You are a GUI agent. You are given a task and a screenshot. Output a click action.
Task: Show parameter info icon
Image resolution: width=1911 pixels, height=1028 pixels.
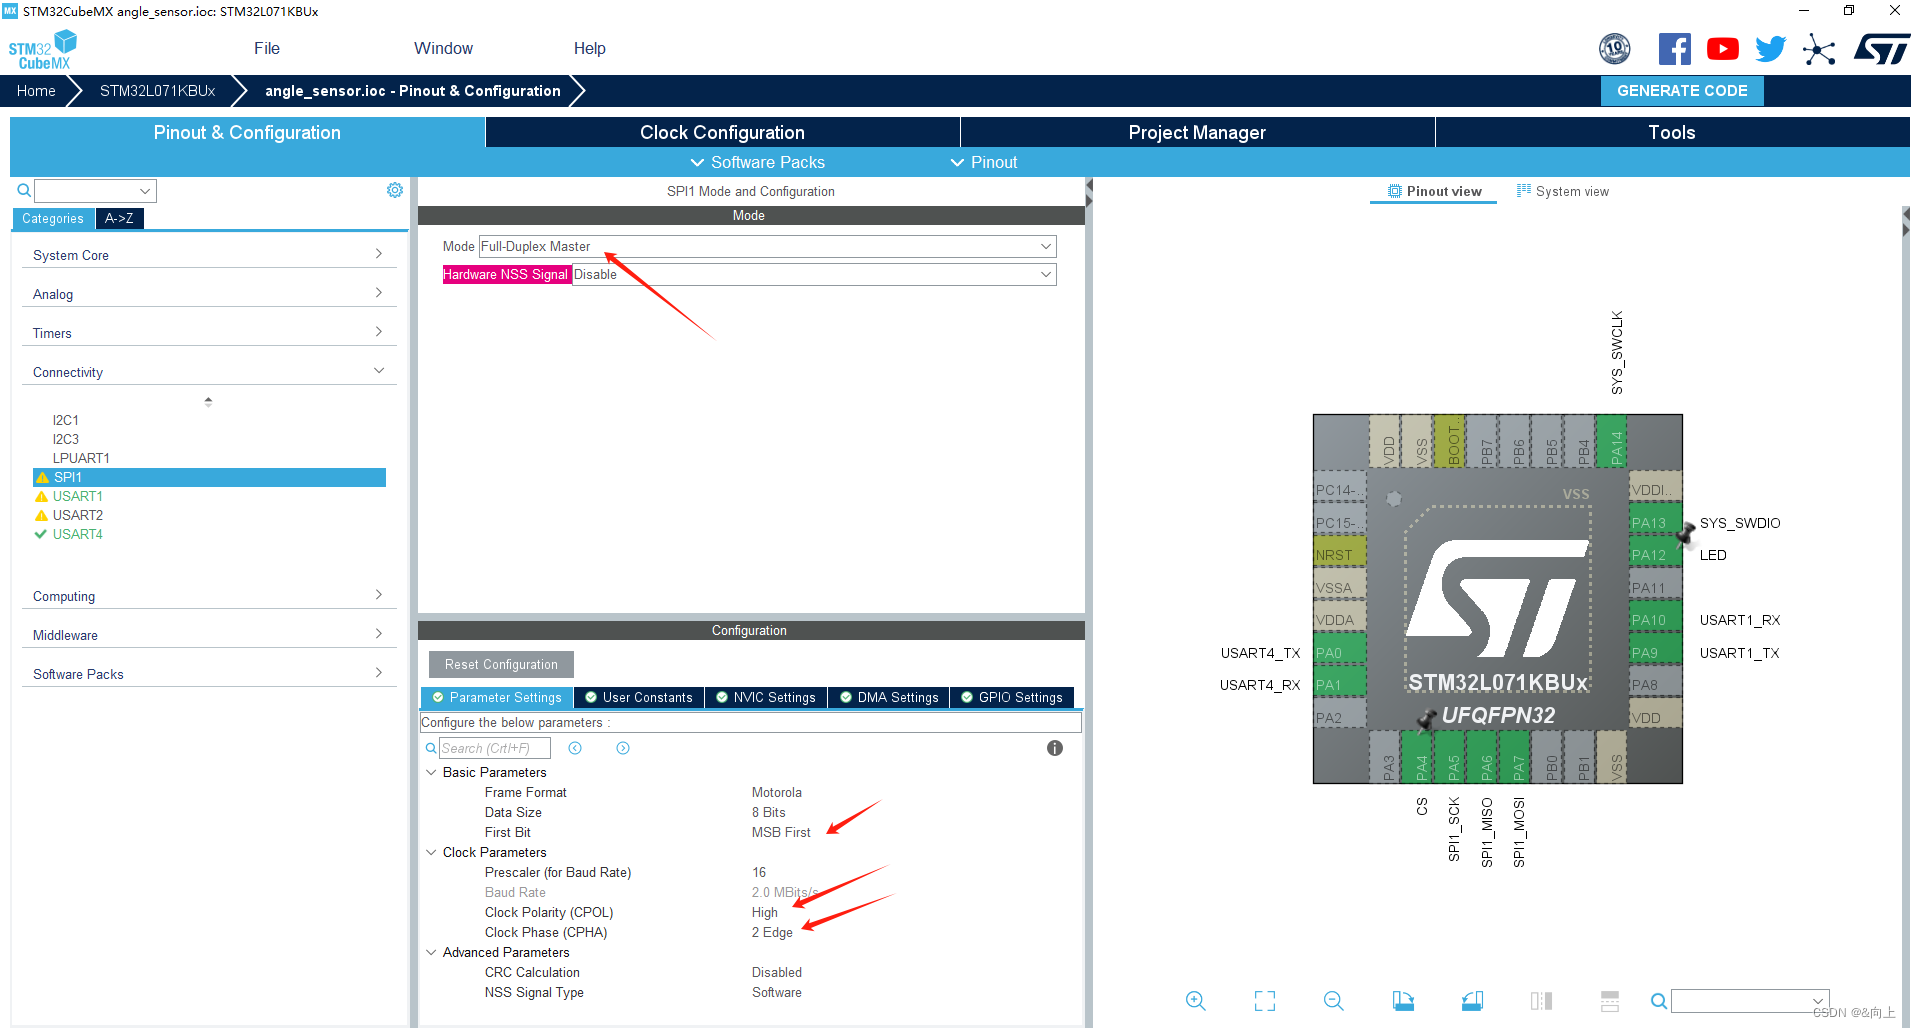click(1055, 748)
